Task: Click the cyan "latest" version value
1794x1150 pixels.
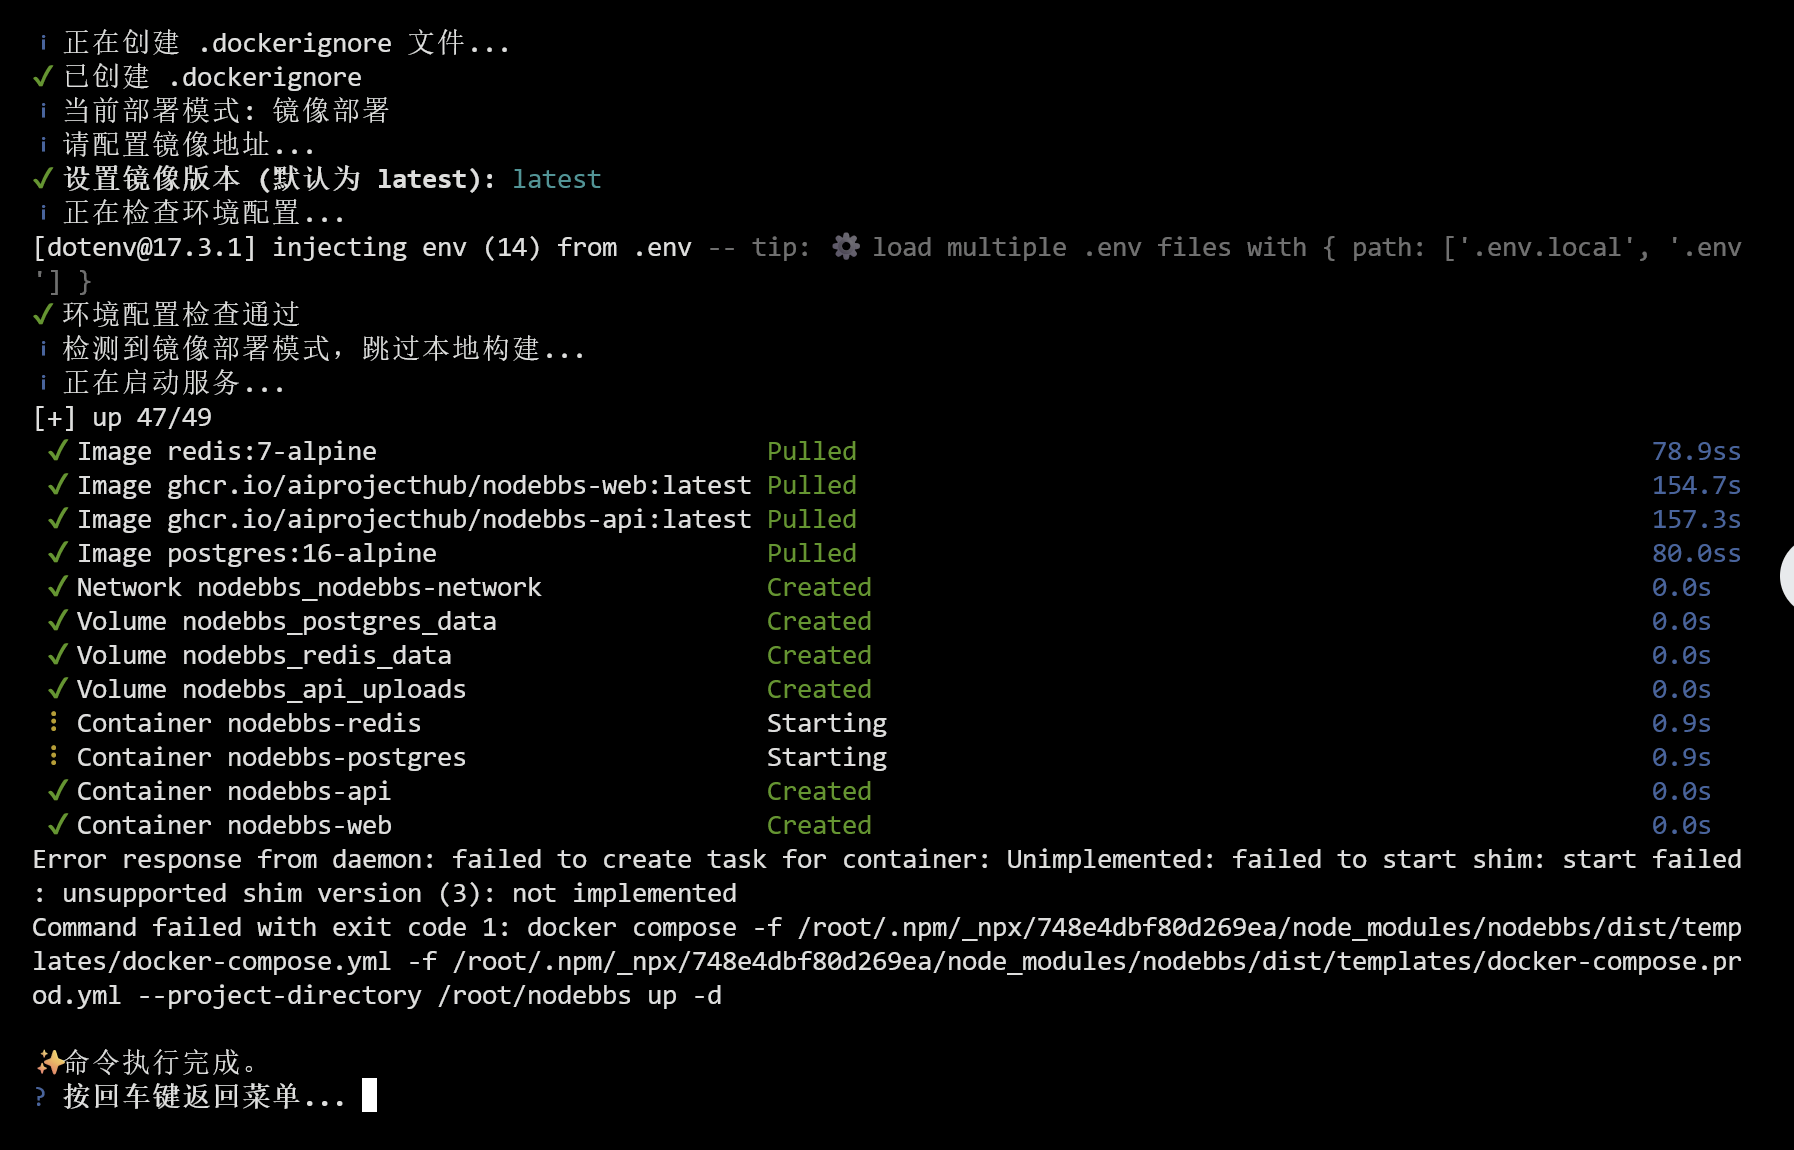Action: [556, 179]
